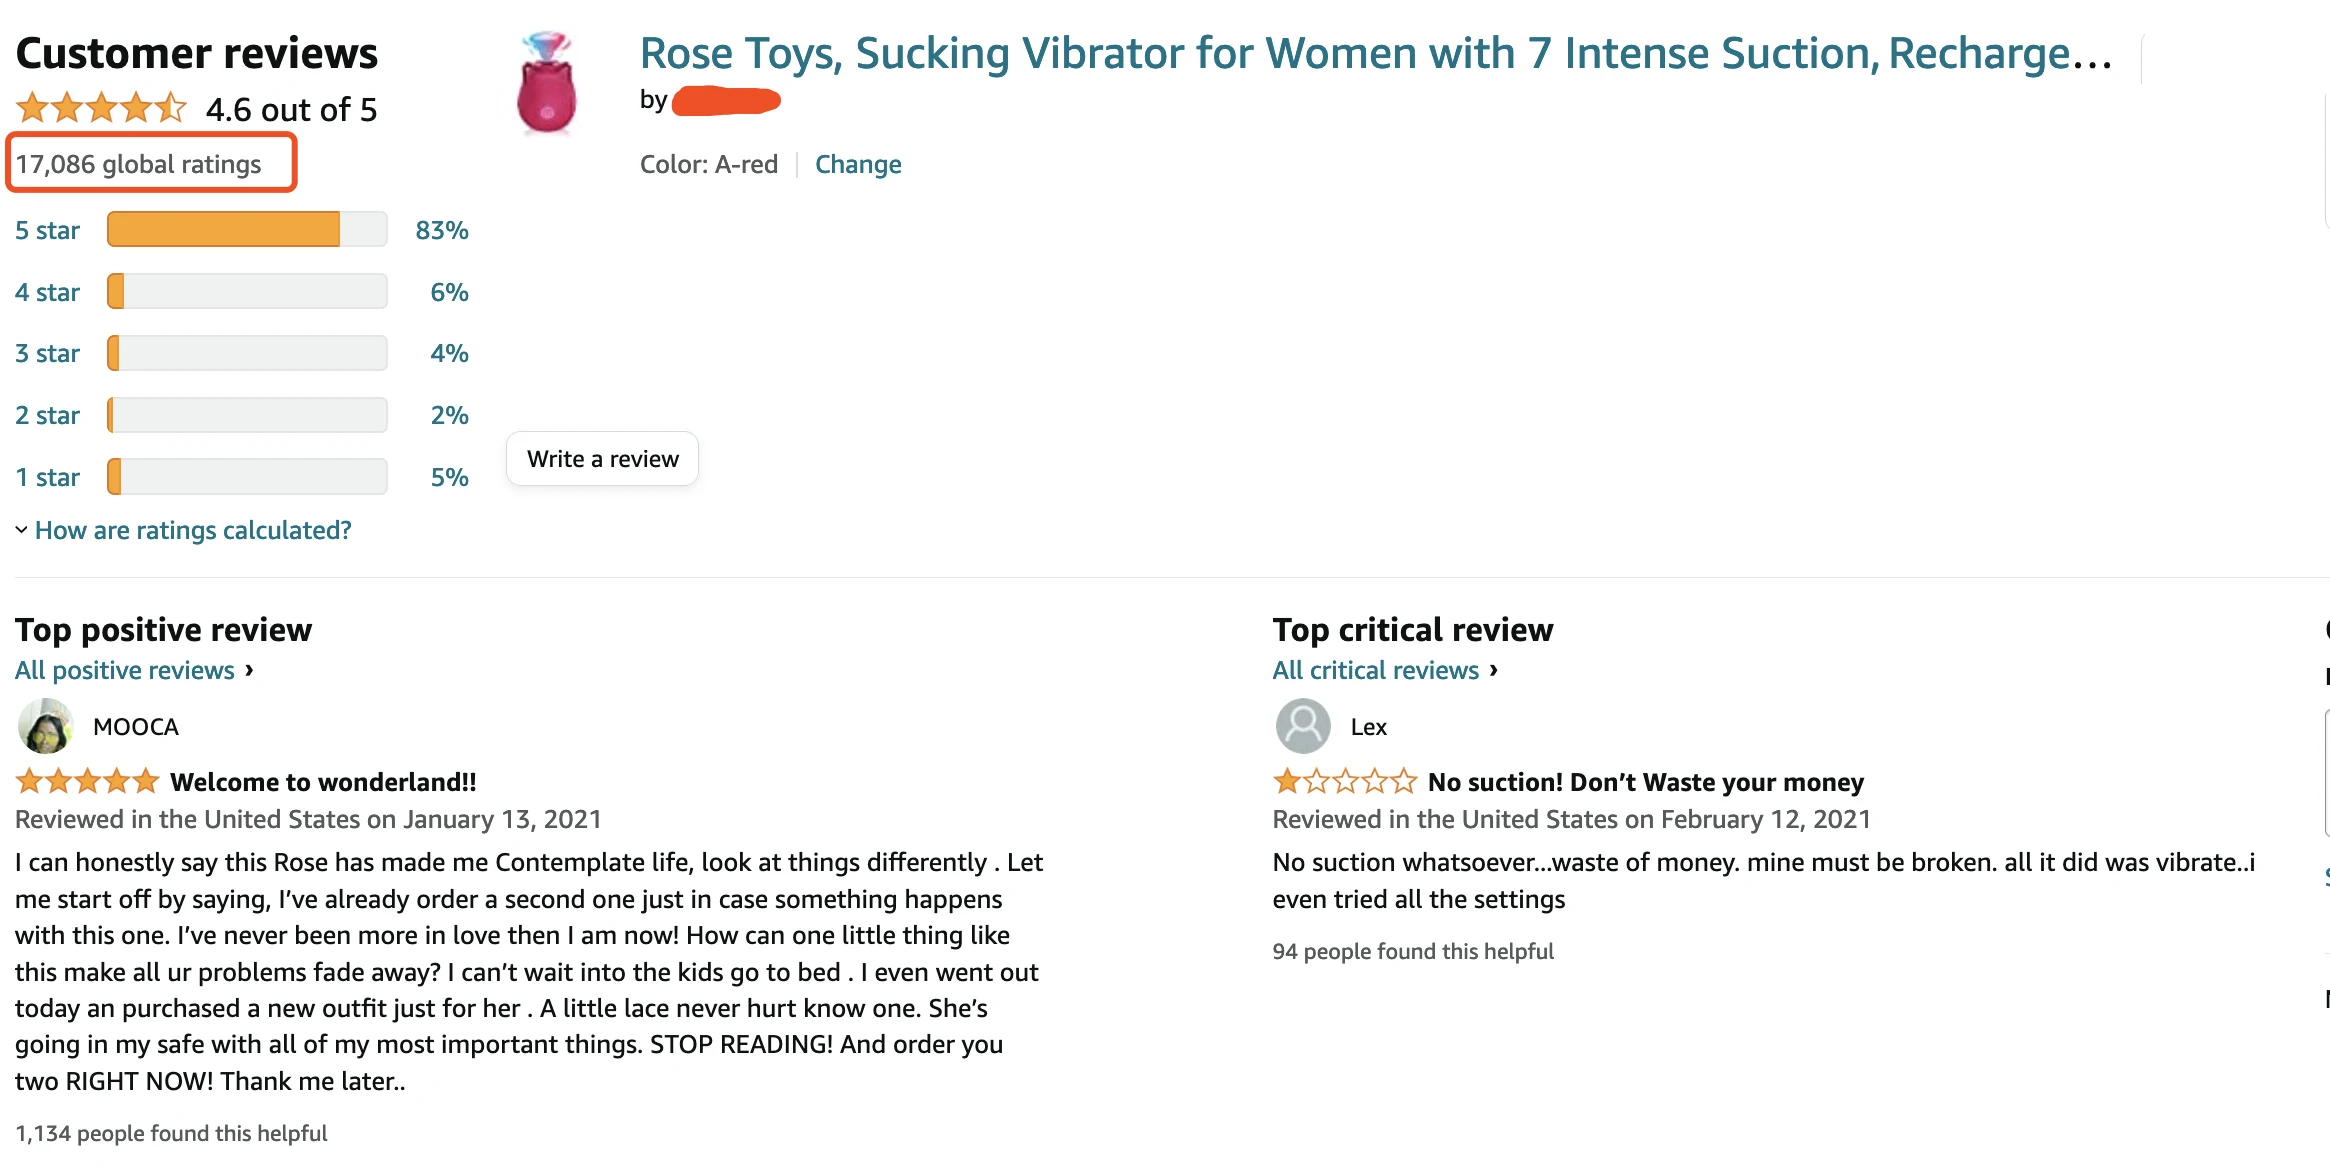This screenshot has width=2330, height=1168.
Task: Click the overall 4.6 star rating icons
Action: 101,108
